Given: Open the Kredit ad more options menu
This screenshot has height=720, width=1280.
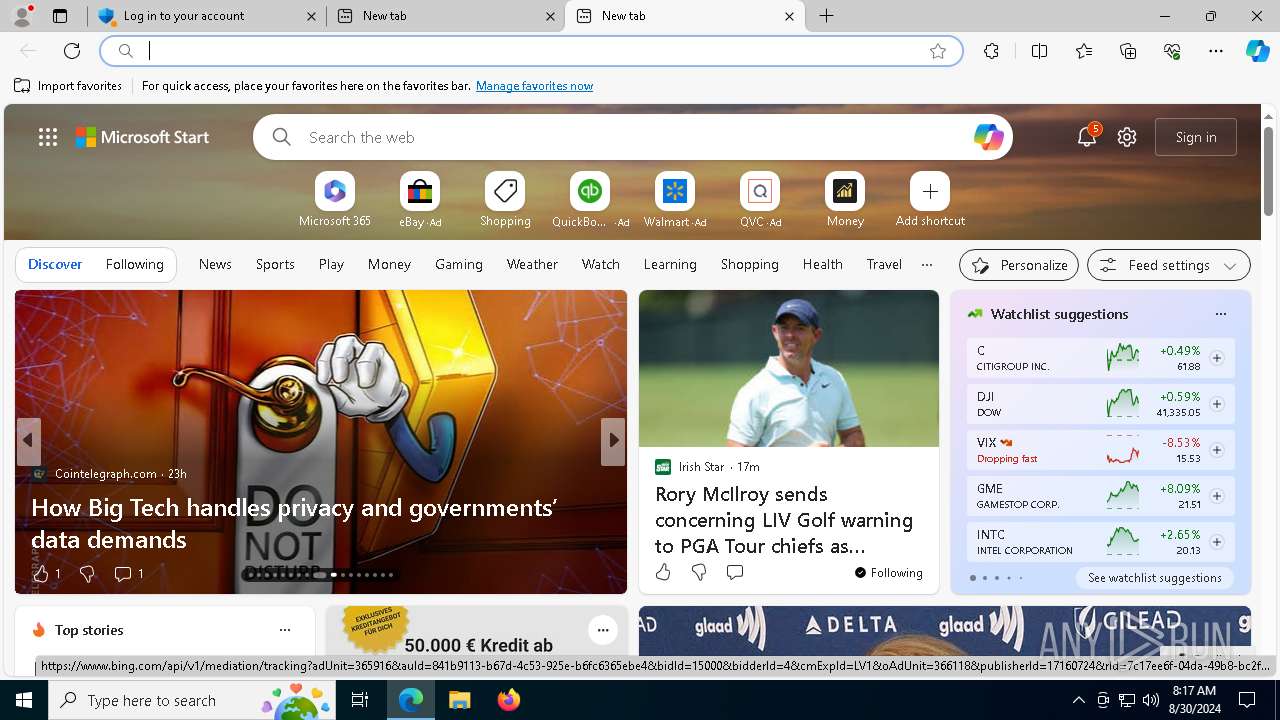Looking at the screenshot, I should click(602, 630).
